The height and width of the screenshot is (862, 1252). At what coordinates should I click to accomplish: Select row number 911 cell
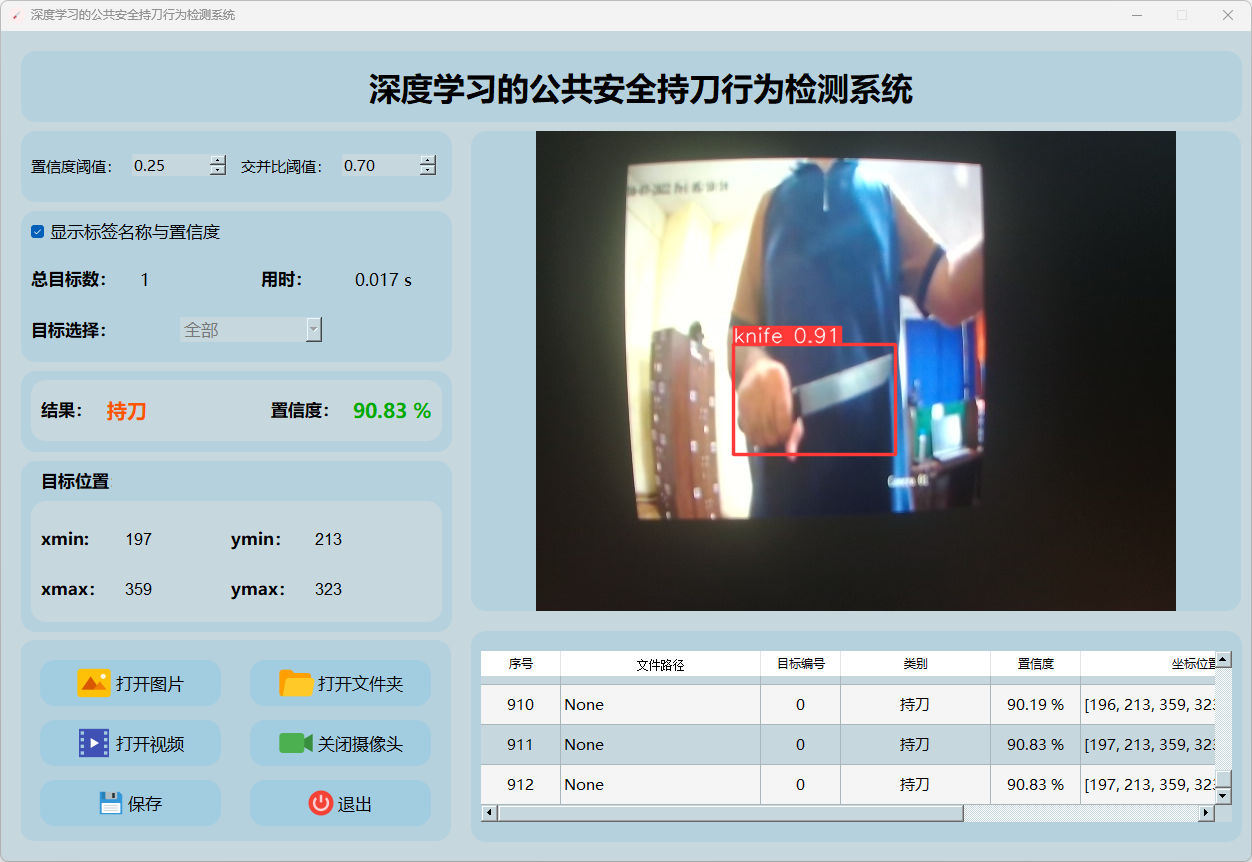[x=520, y=745]
